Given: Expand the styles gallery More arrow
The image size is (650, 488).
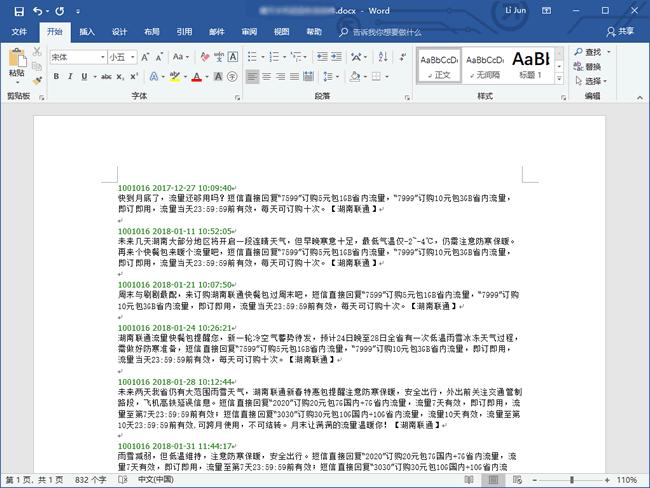Looking at the screenshot, I should click(x=559, y=78).
